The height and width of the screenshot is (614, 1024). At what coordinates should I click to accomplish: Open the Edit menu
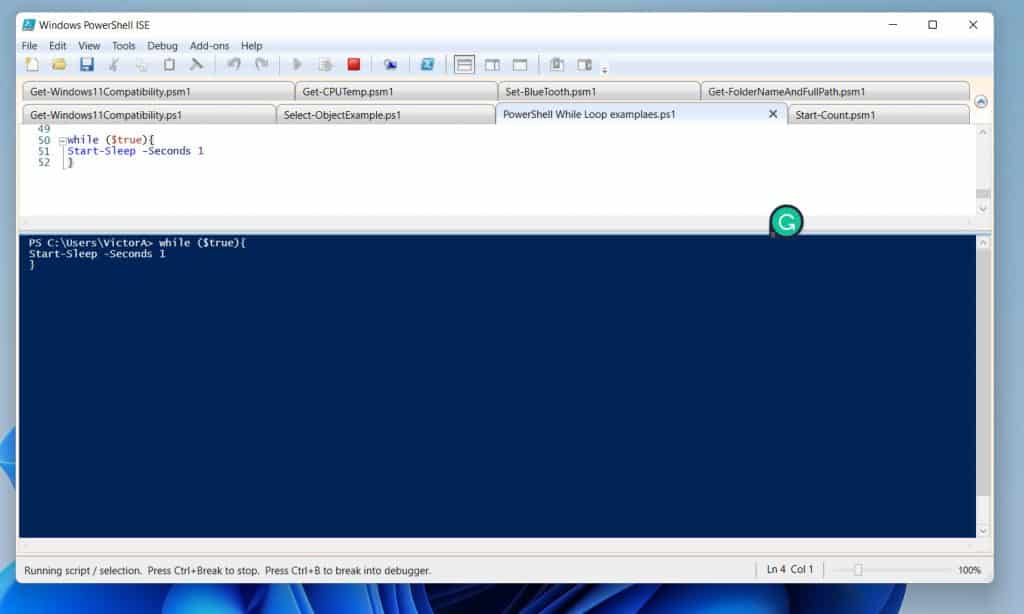[x=57, y=46]
